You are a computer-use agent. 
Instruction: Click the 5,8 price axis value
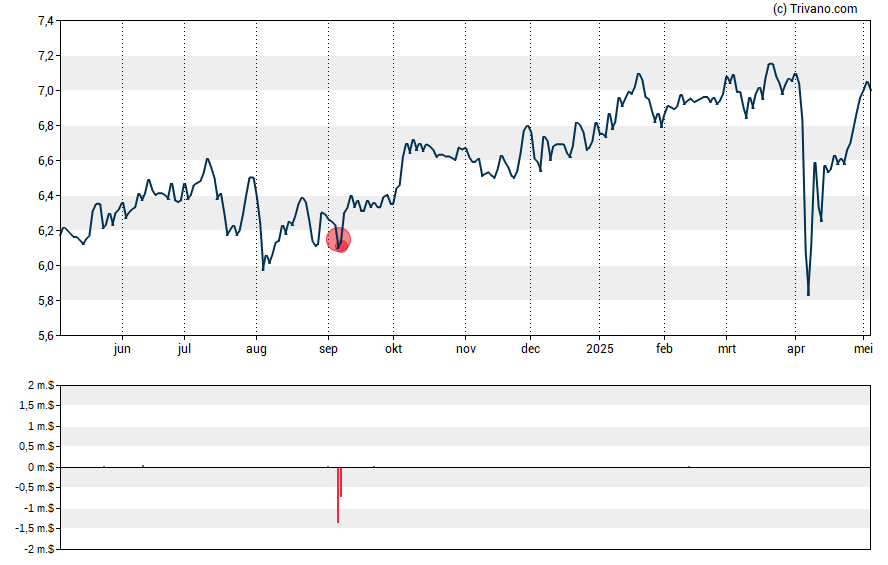click(46, 301)
